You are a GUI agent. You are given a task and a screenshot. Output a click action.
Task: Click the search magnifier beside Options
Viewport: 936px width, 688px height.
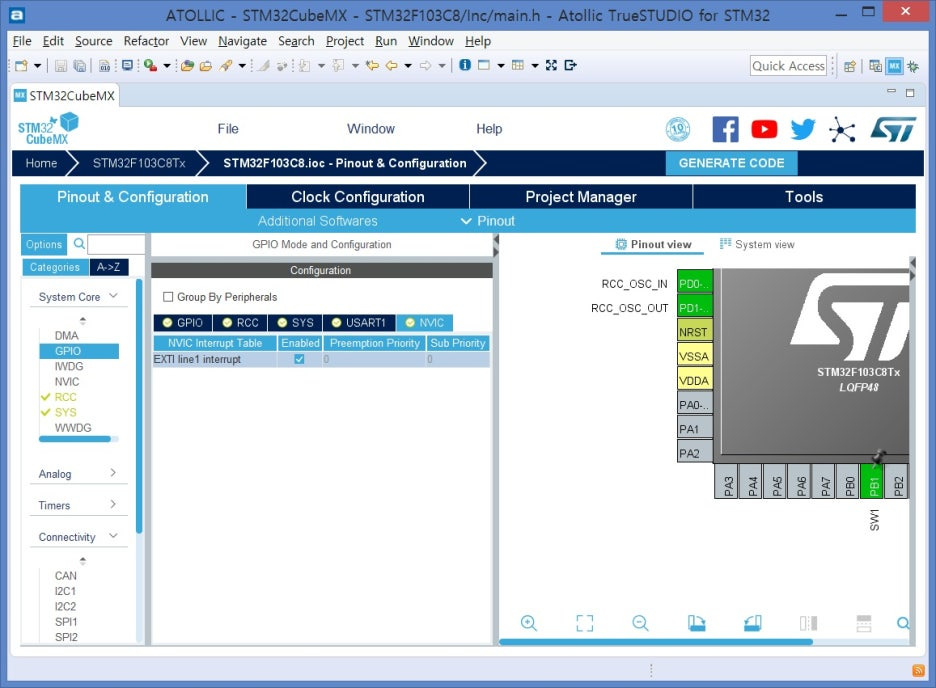79,243
